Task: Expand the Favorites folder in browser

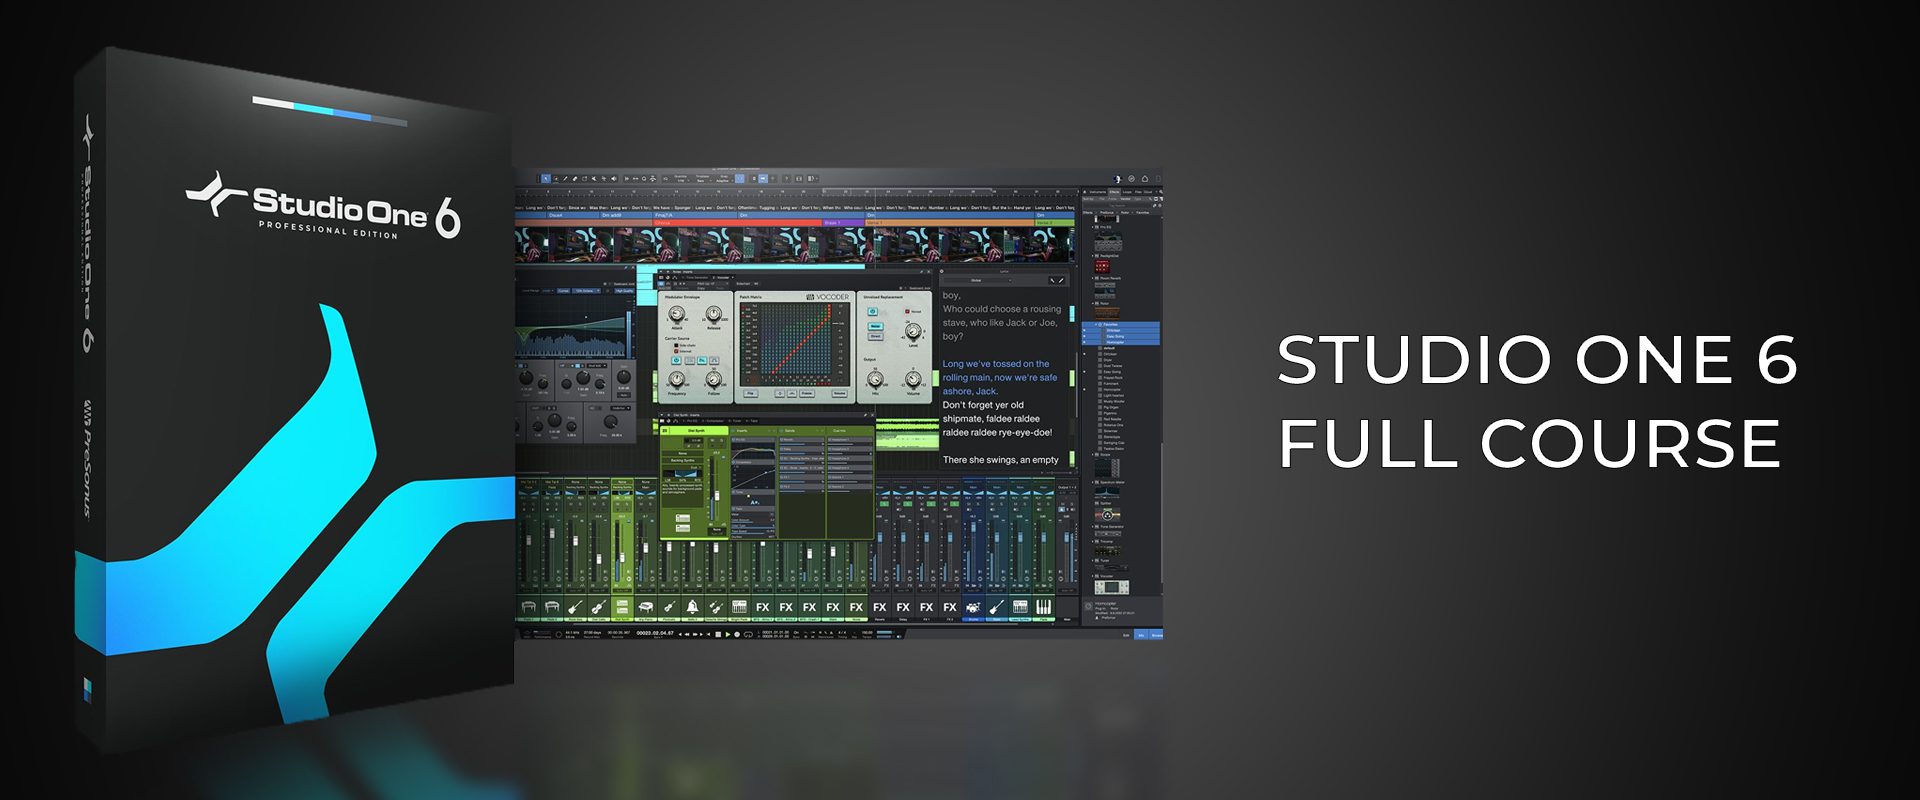Action: point(1096,324)
